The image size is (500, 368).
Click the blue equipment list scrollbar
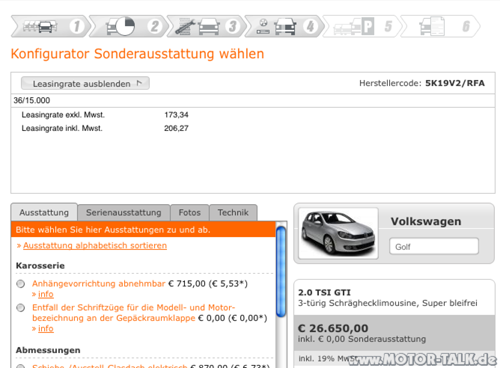[x=281, y=272]
